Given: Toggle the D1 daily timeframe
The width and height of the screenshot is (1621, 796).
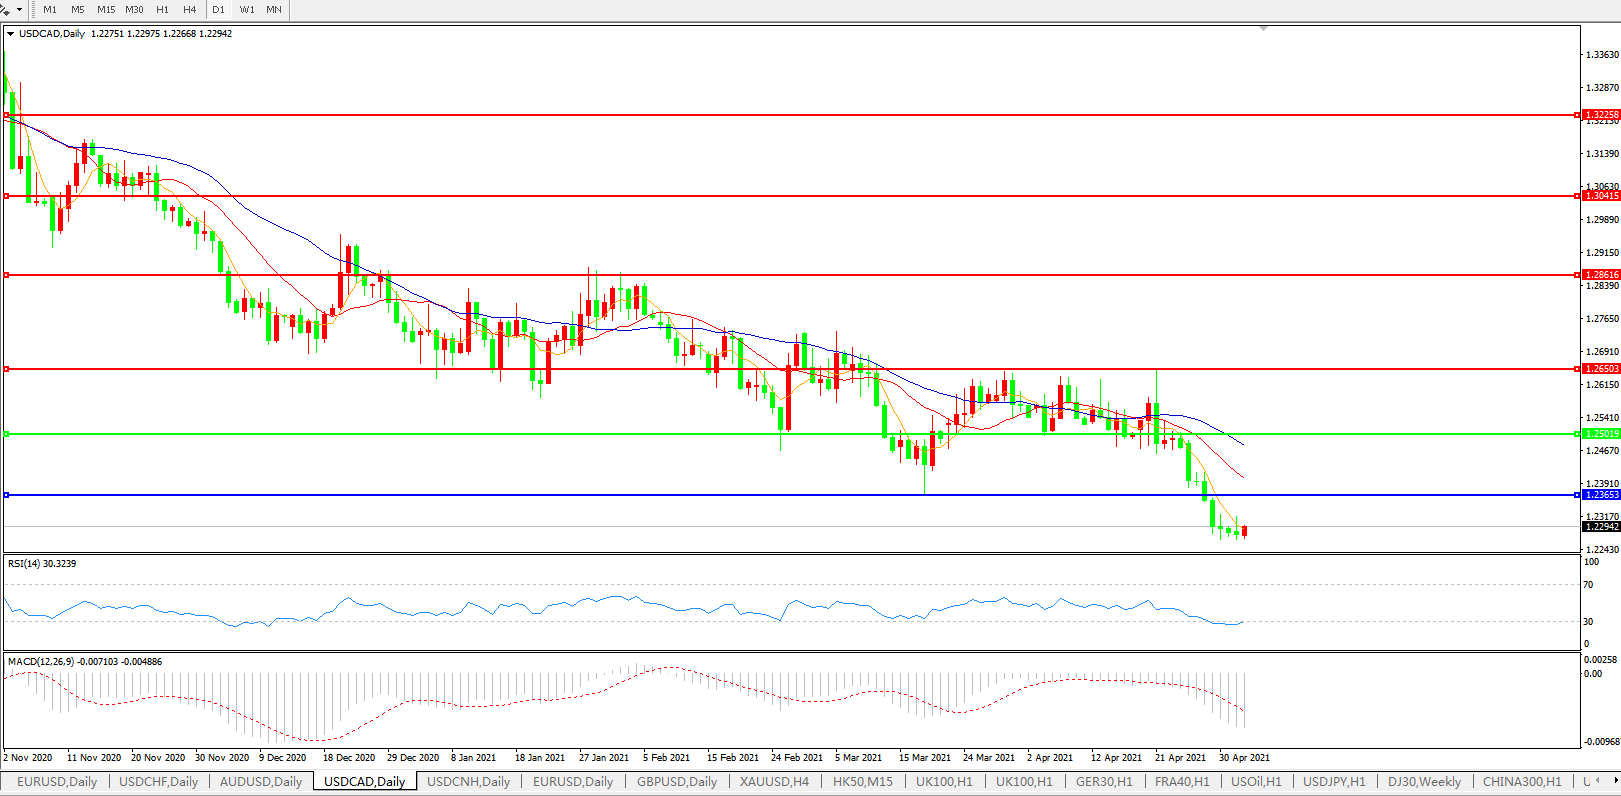Looking at the screenshot, I should [x=218, y=10].
